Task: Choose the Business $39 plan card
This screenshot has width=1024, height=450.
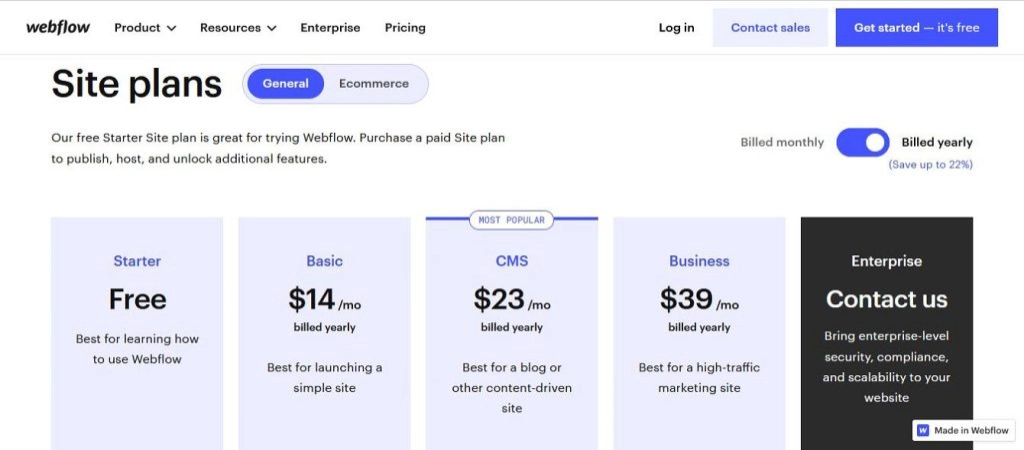Action: (699, 333)
